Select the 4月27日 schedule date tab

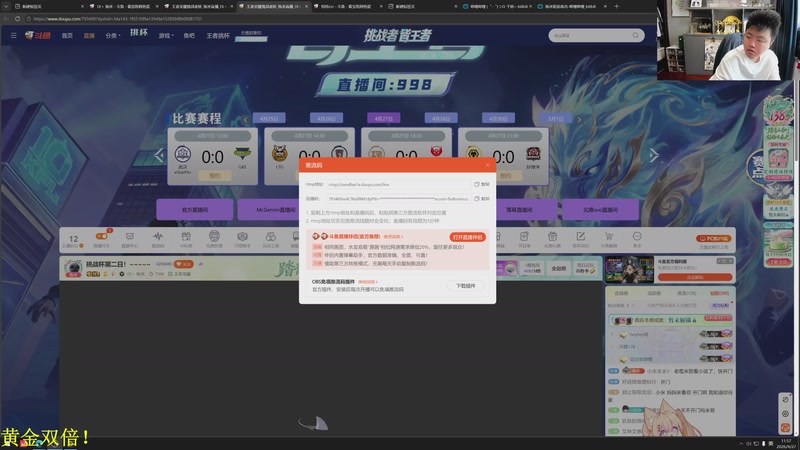click(384, 118)
